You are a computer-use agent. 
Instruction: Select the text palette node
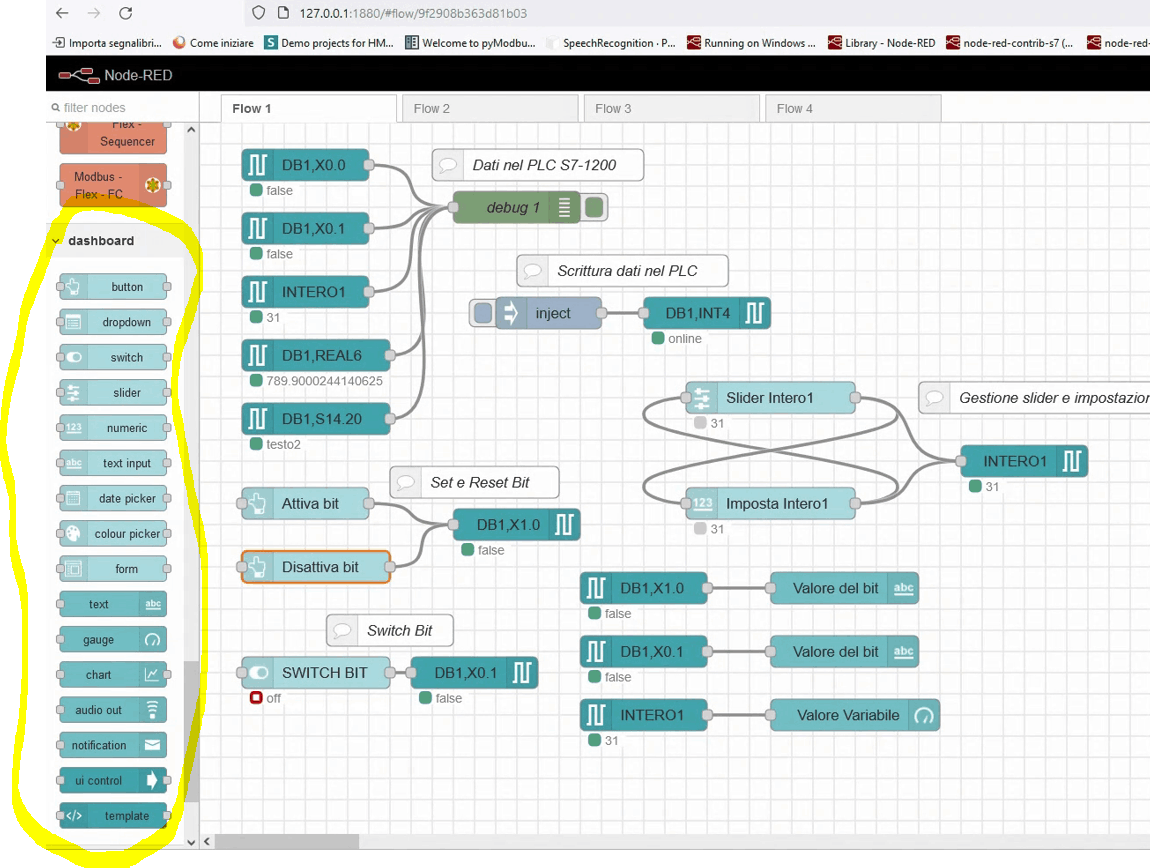coord(113,604)
